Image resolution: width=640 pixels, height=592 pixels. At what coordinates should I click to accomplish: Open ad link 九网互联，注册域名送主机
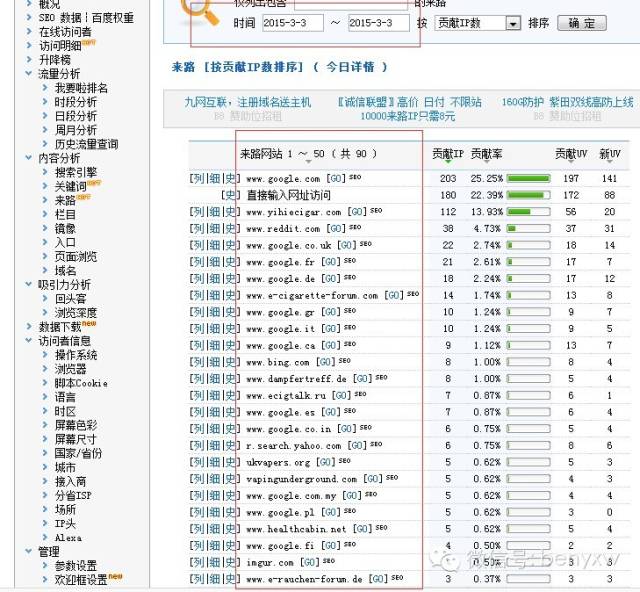coord(248,102)
